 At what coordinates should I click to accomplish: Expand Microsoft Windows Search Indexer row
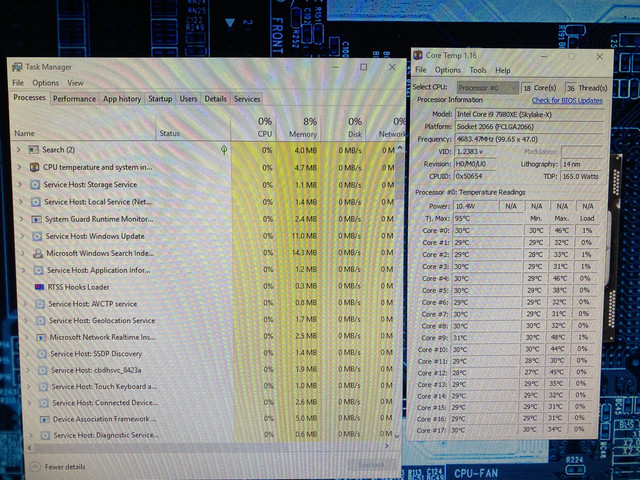pyautogui.click(x=23, y=253)
